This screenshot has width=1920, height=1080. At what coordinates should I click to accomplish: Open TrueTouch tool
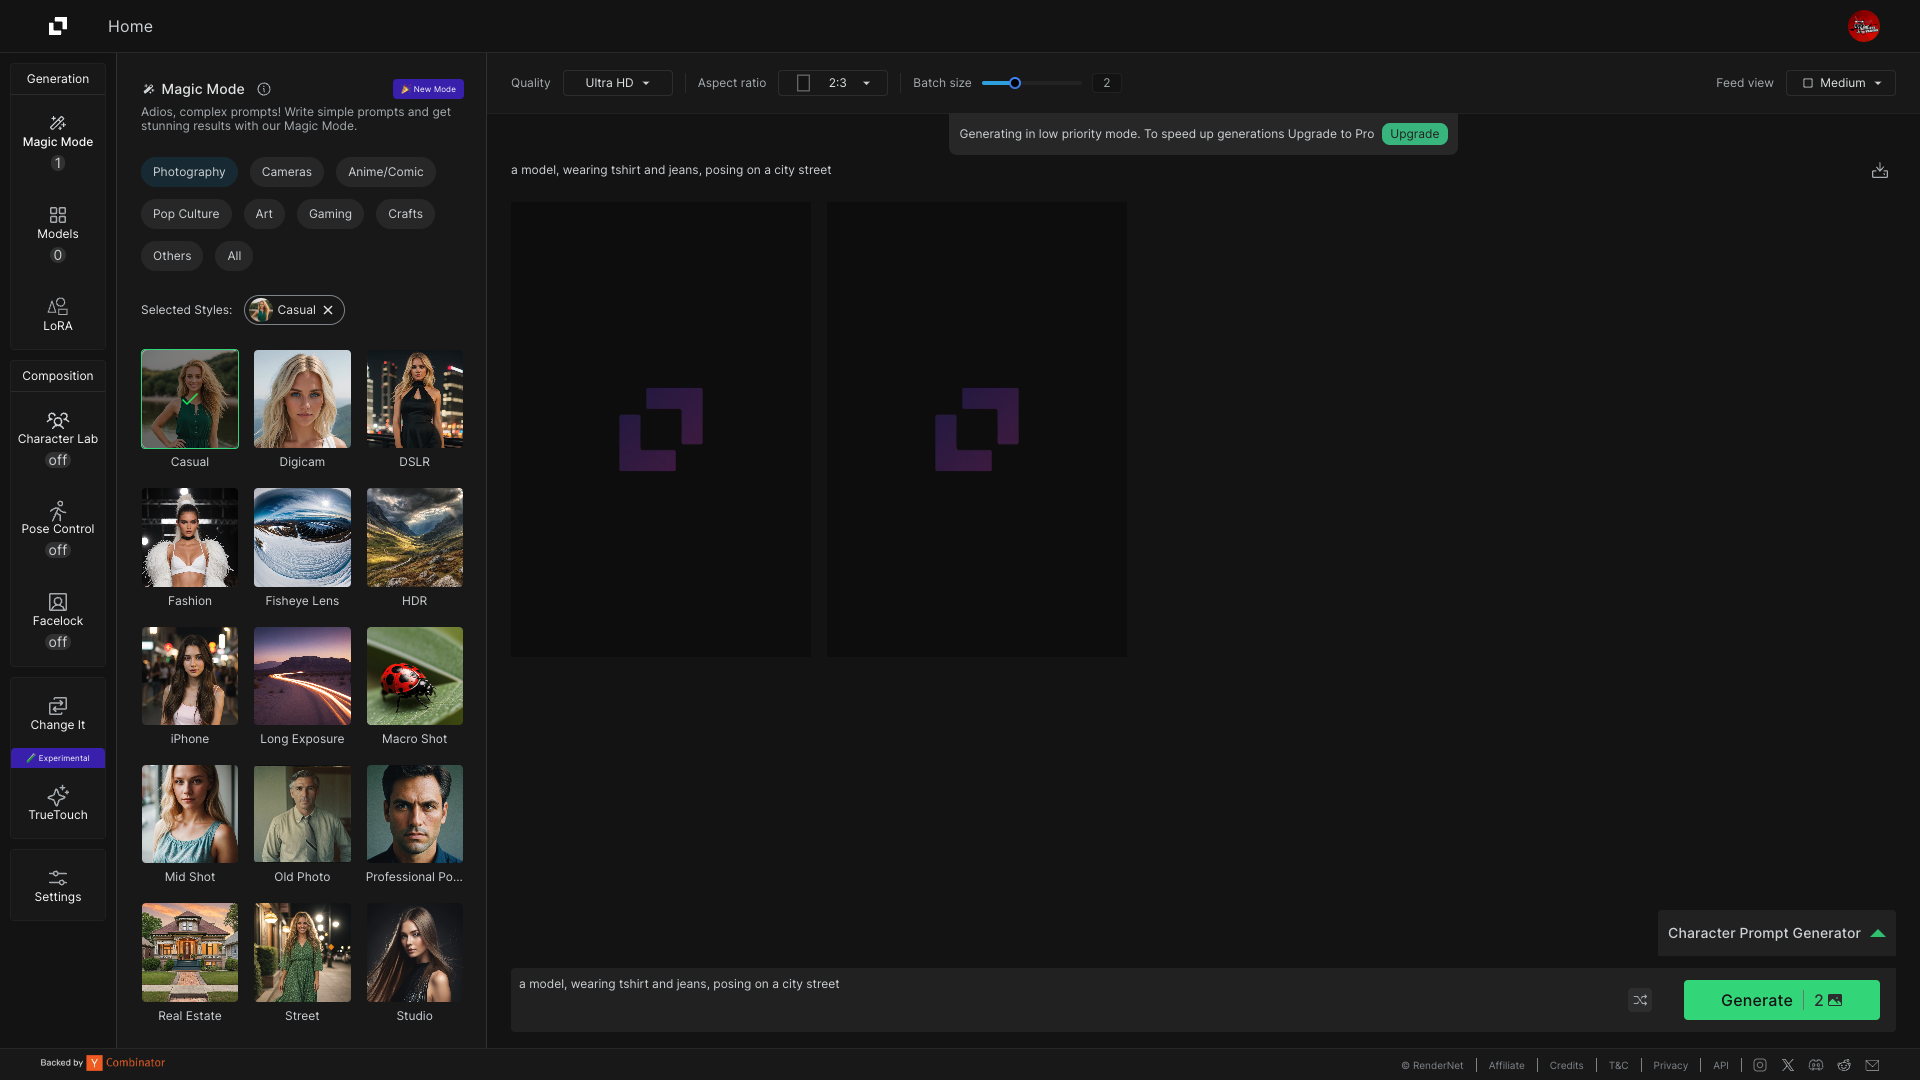tap(58, 803)
